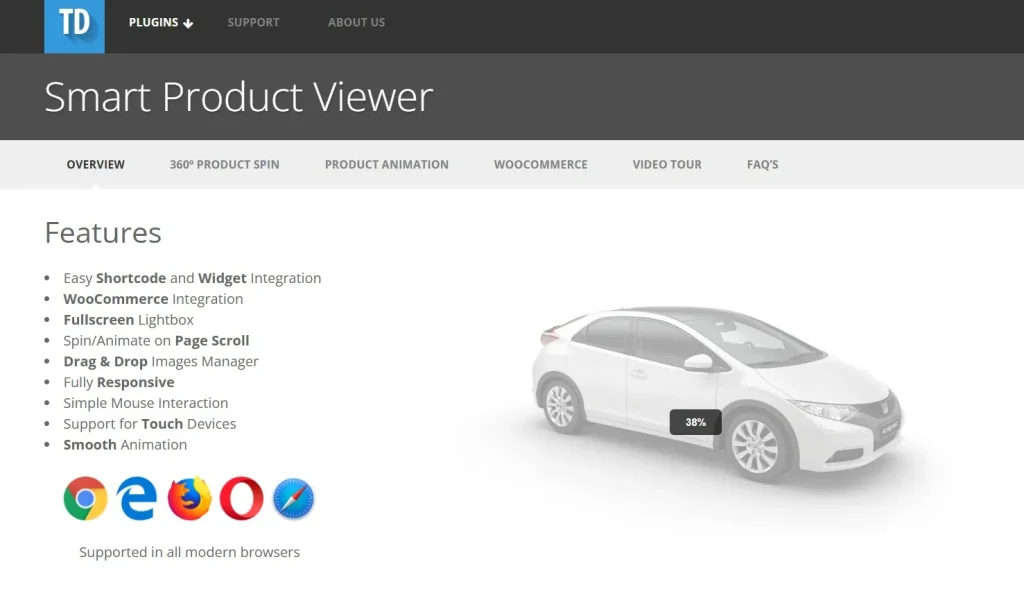Go to About Us
Screen dimensions: 1024x589
tap(357, 22)
